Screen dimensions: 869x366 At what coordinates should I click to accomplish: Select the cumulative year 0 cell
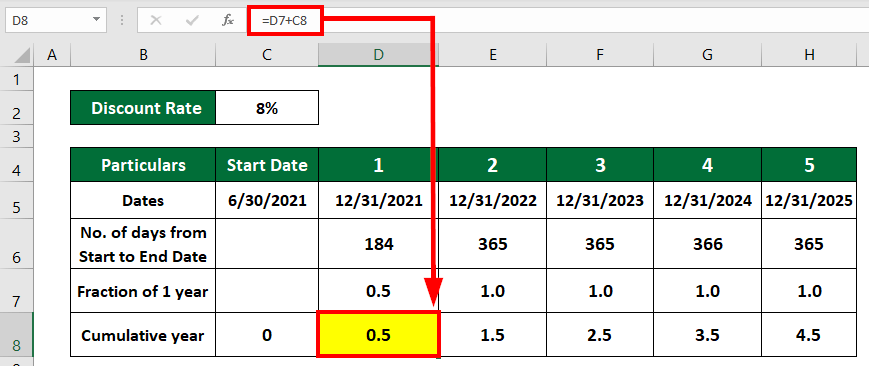click(267, 335)
